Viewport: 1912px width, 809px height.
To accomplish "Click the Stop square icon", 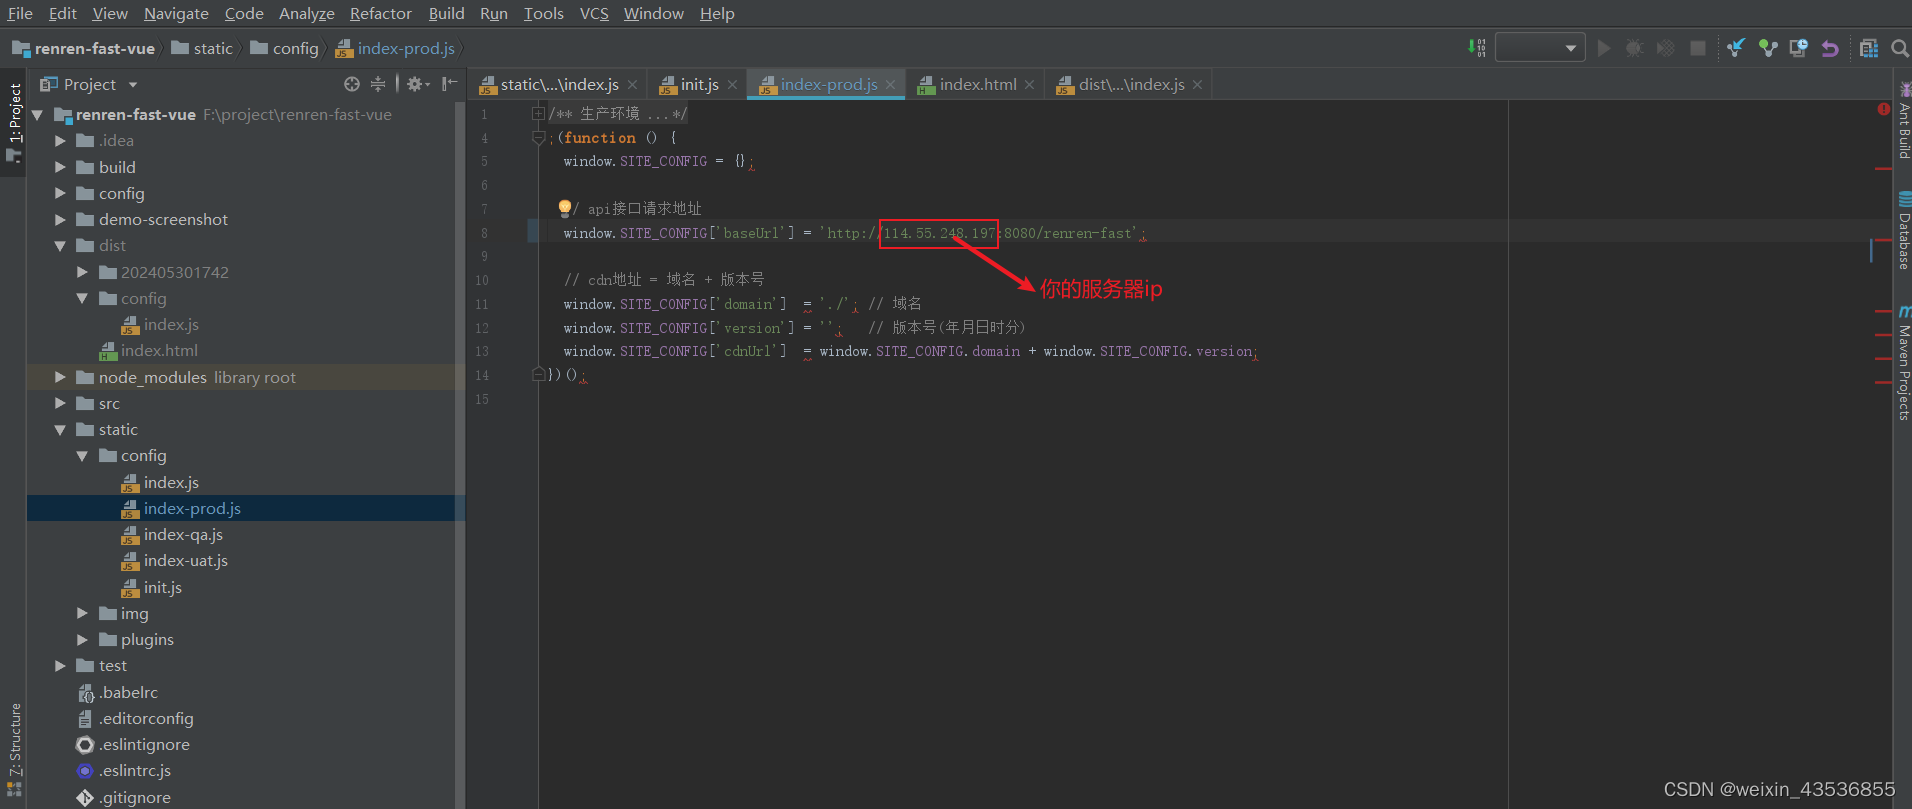I will pyautogui.click(x=1697, y=48).
